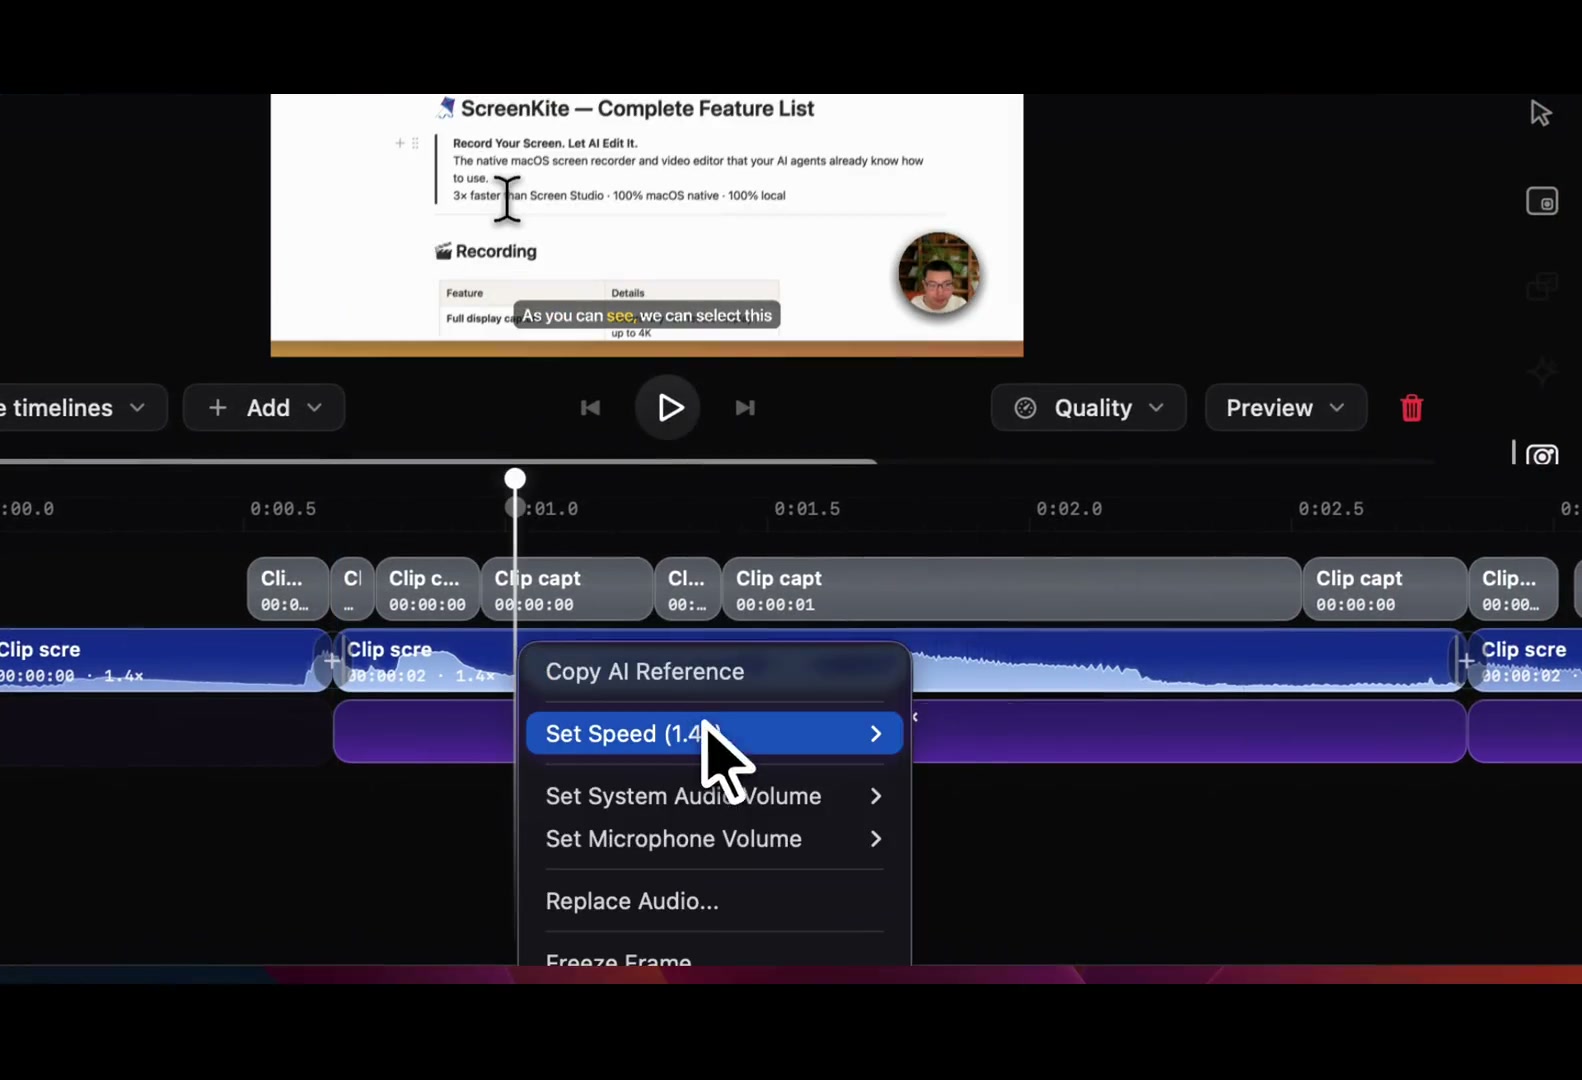
Task: Choose Copy AI Reference from context menu
Action: click(x=714, y=672)
